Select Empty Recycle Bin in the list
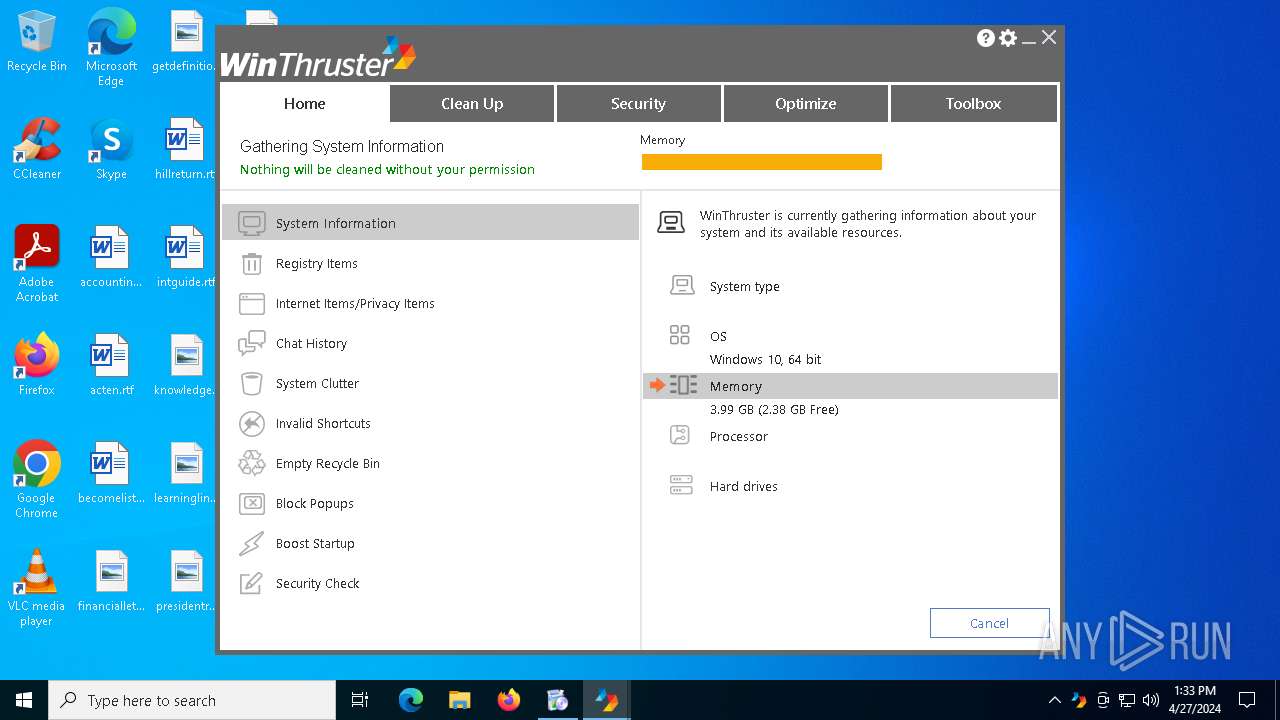This screenshot has height=720, width=1280. click(430, 463)
